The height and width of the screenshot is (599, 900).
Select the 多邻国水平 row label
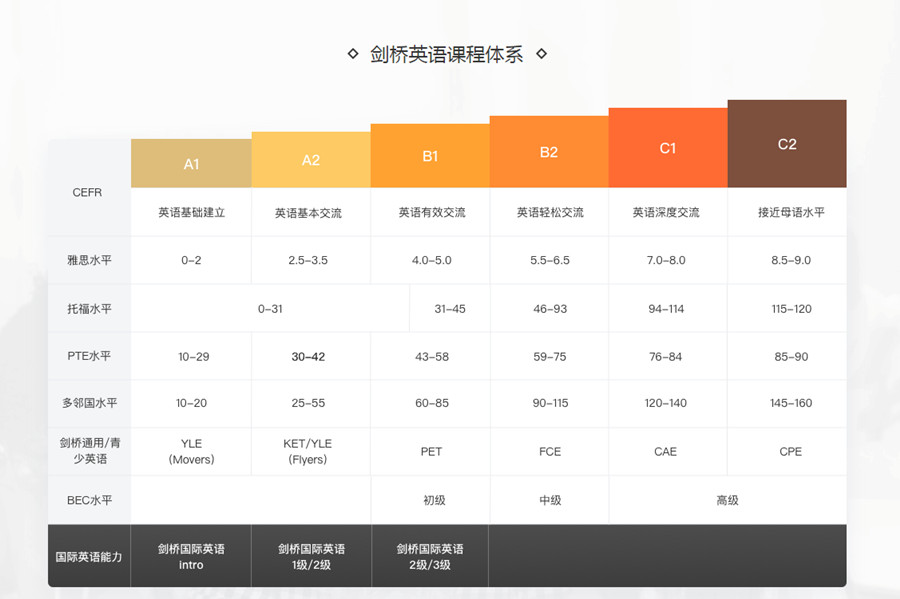point(89,403)
